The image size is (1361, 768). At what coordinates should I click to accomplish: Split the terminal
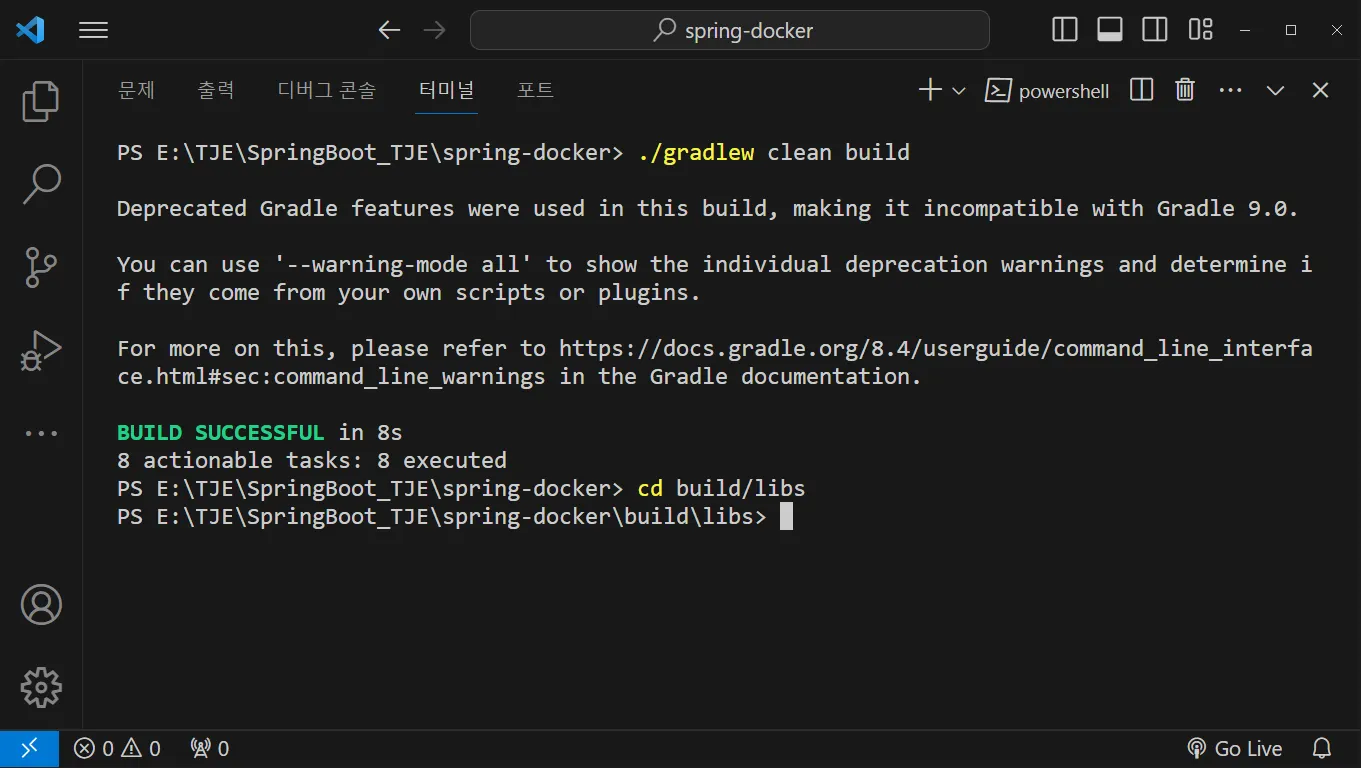pos(1141,90)
